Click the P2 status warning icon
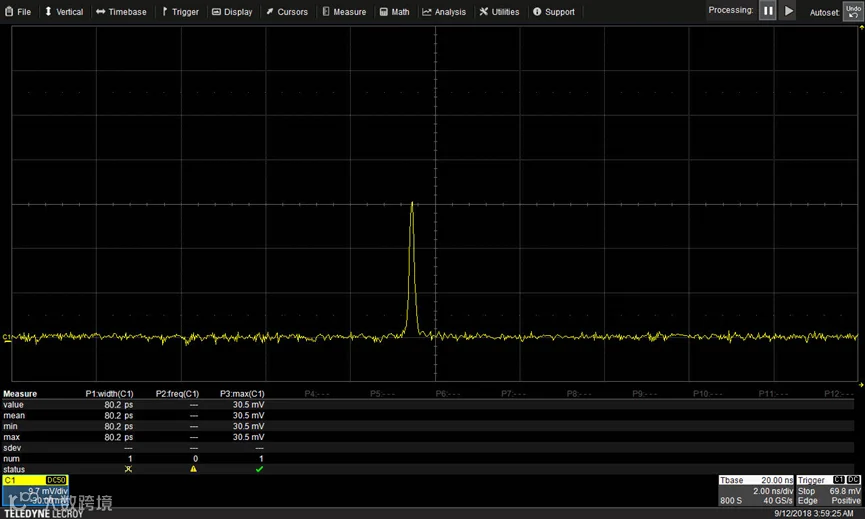This screenshot has width=865, height=519. point(194,469)
